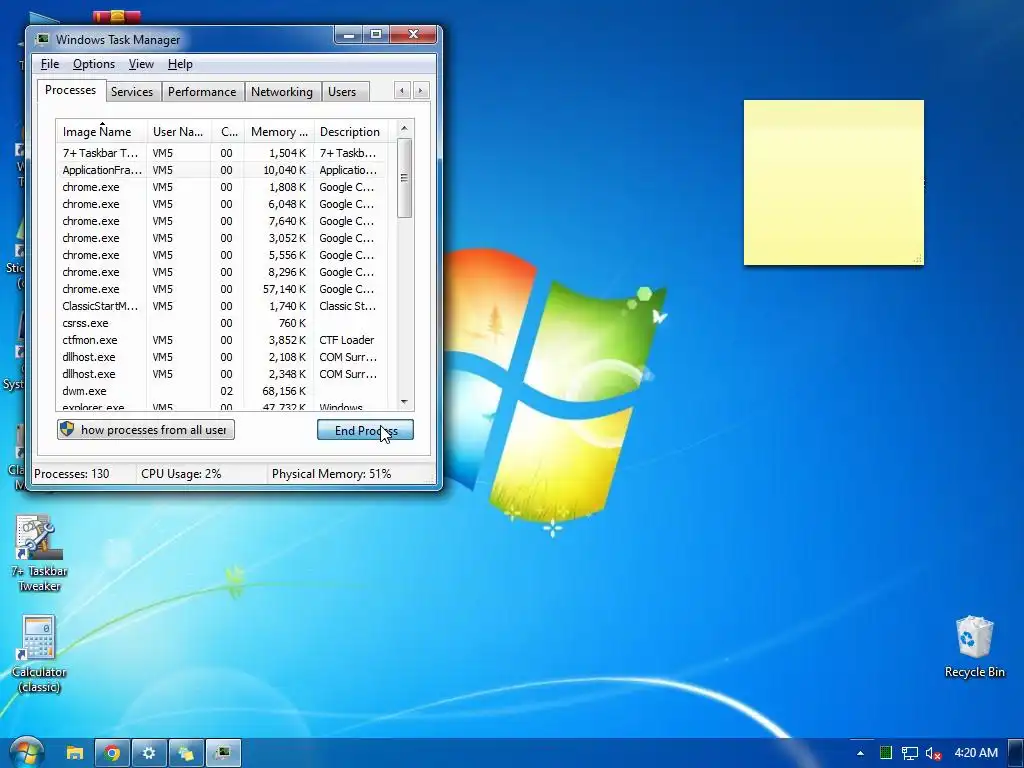Viewport: 1024px width, 768px height.
Task: Switch to the Performance tab
Action: [202, 92]
